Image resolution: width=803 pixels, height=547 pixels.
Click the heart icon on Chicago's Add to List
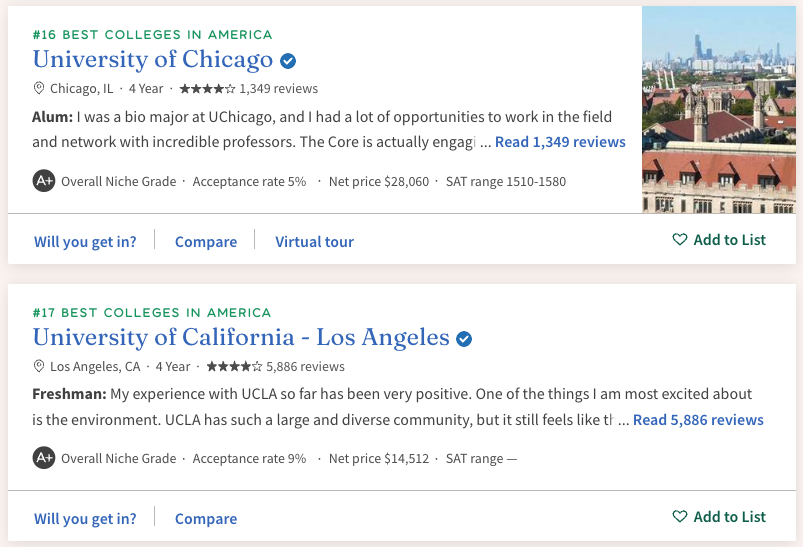(x=680, y=239)
